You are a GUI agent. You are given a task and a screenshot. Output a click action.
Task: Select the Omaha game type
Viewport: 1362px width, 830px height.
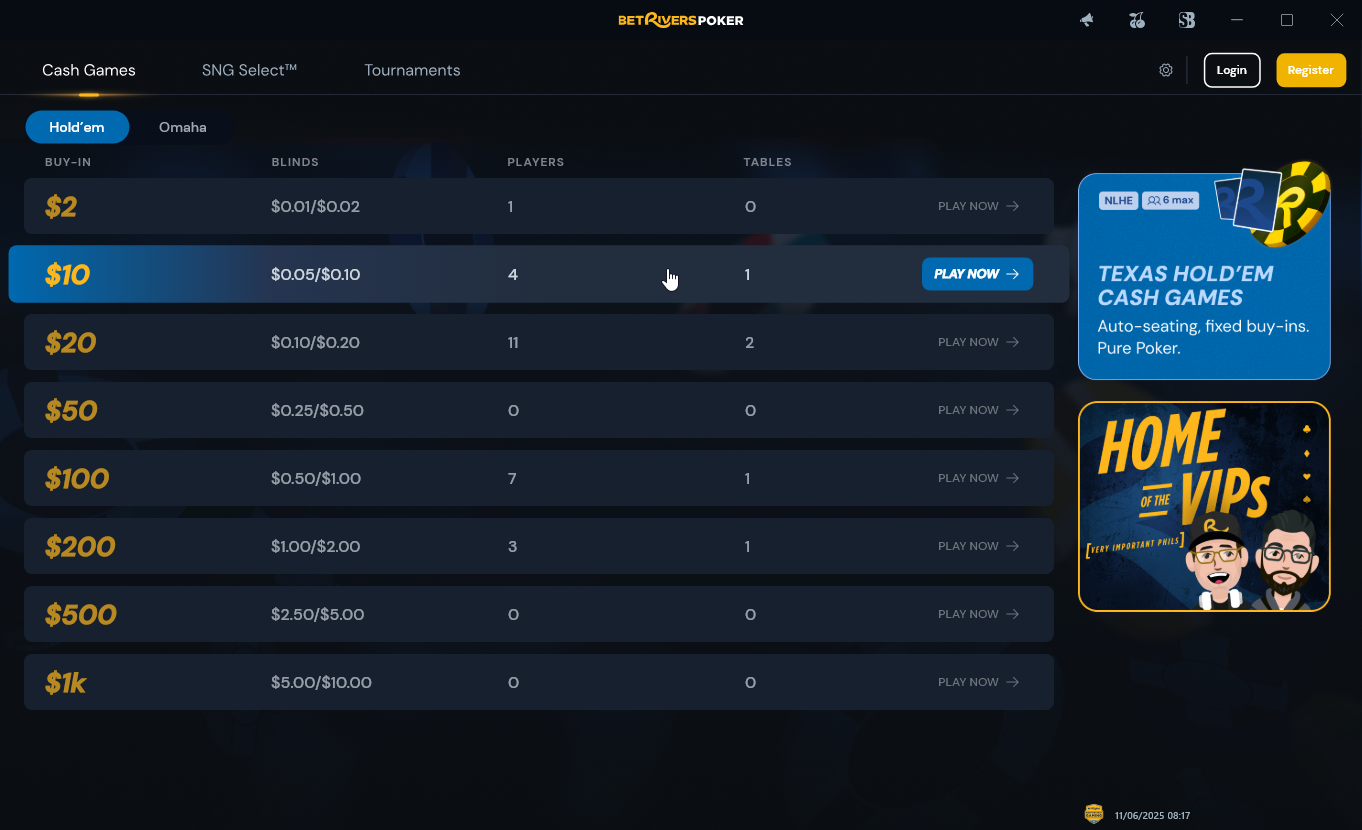coord(183,127)
